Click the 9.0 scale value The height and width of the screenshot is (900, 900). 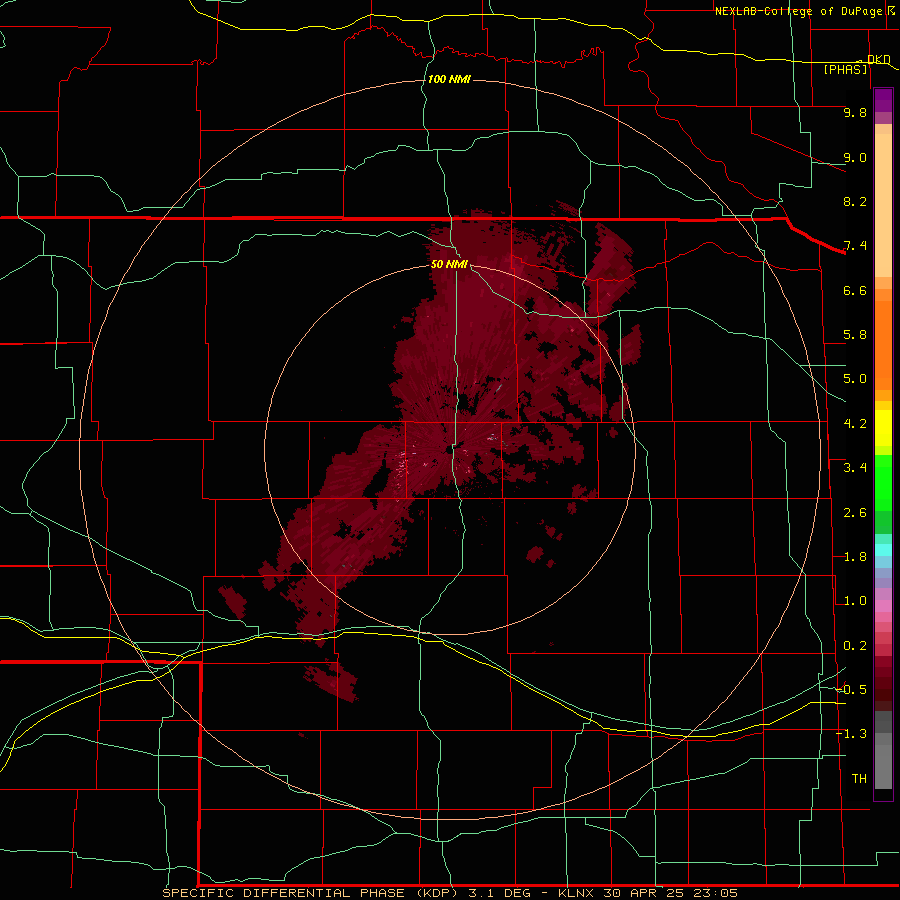[x=855, y=157]
